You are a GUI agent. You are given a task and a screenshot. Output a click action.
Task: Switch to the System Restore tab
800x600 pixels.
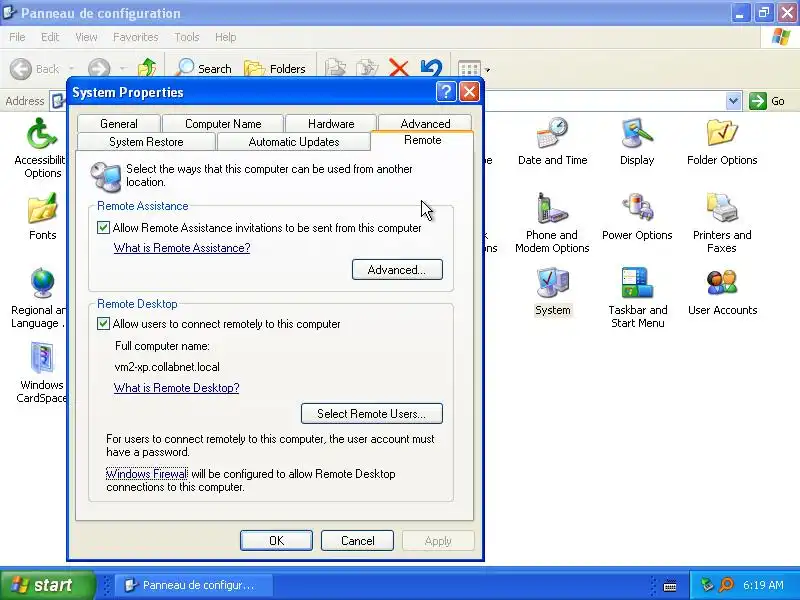(x=146, y=142)
